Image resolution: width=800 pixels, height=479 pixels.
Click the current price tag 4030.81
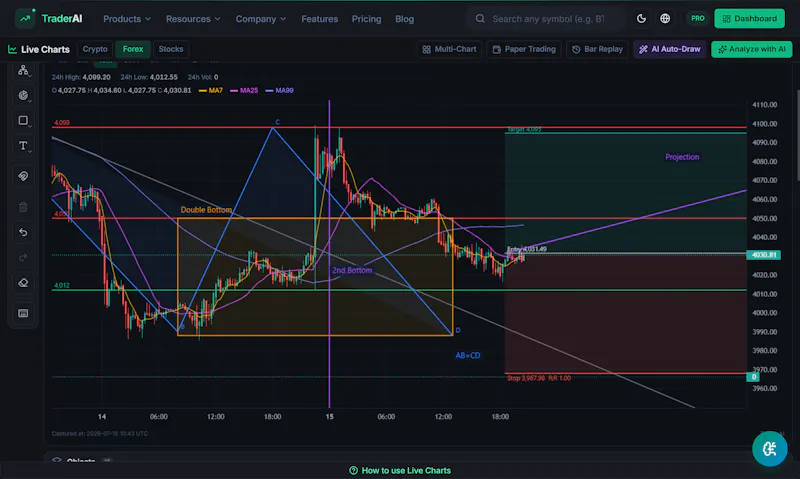(763, 255)
